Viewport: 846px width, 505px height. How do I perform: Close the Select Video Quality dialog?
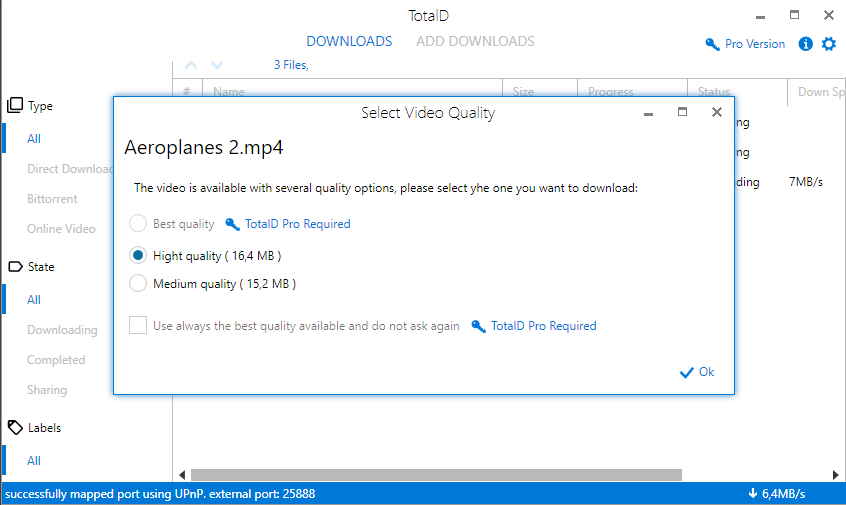pos(717,112)
